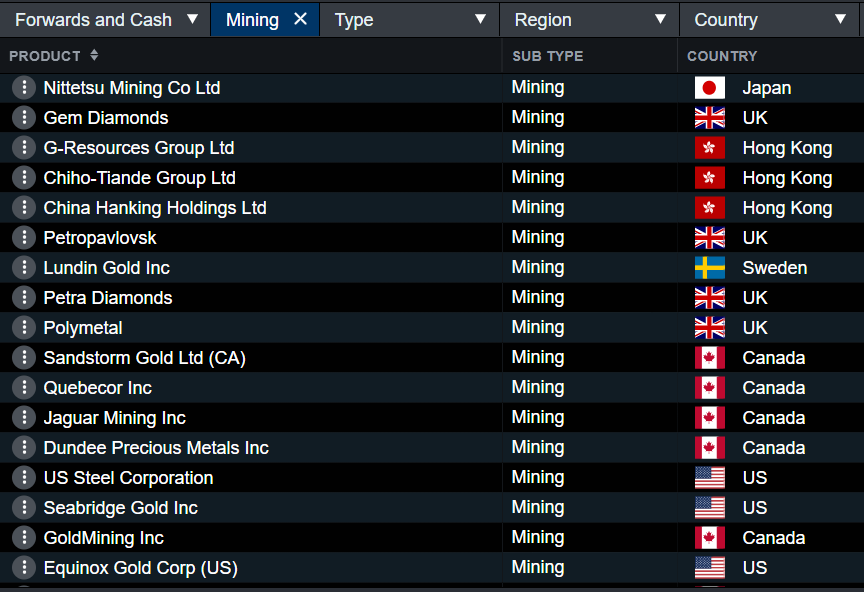The width and height of the screenshot is (864, 592).
Task: Click the Sub Type column header
Action: pos(547,56)
